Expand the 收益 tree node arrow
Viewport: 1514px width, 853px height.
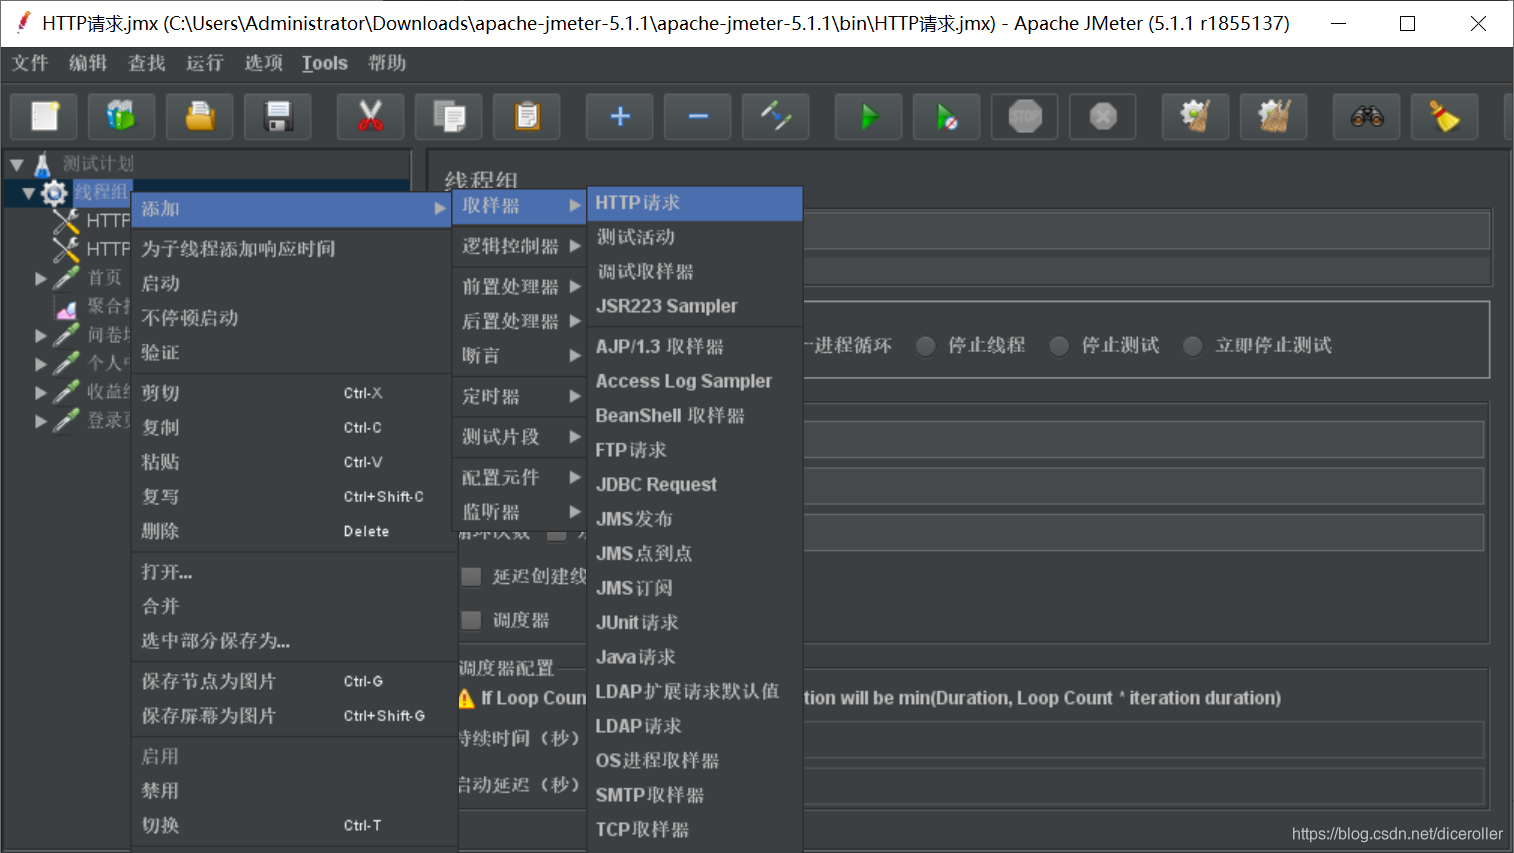coord(41,393)
